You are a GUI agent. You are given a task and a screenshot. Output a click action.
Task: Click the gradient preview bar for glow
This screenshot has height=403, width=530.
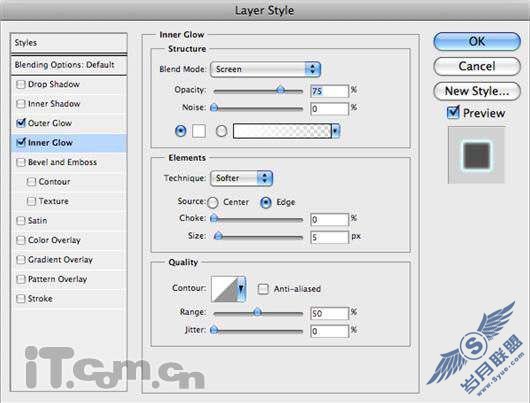[282, 131]
